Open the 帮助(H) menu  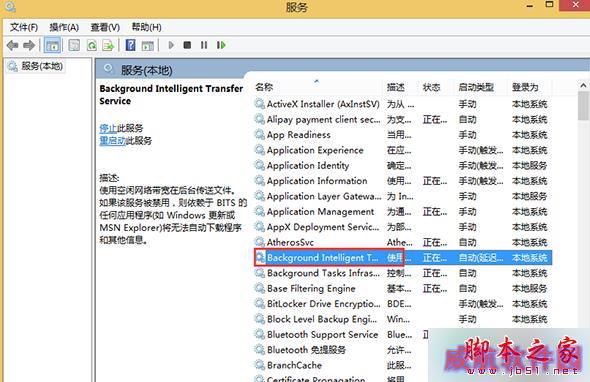click(146, 27)
